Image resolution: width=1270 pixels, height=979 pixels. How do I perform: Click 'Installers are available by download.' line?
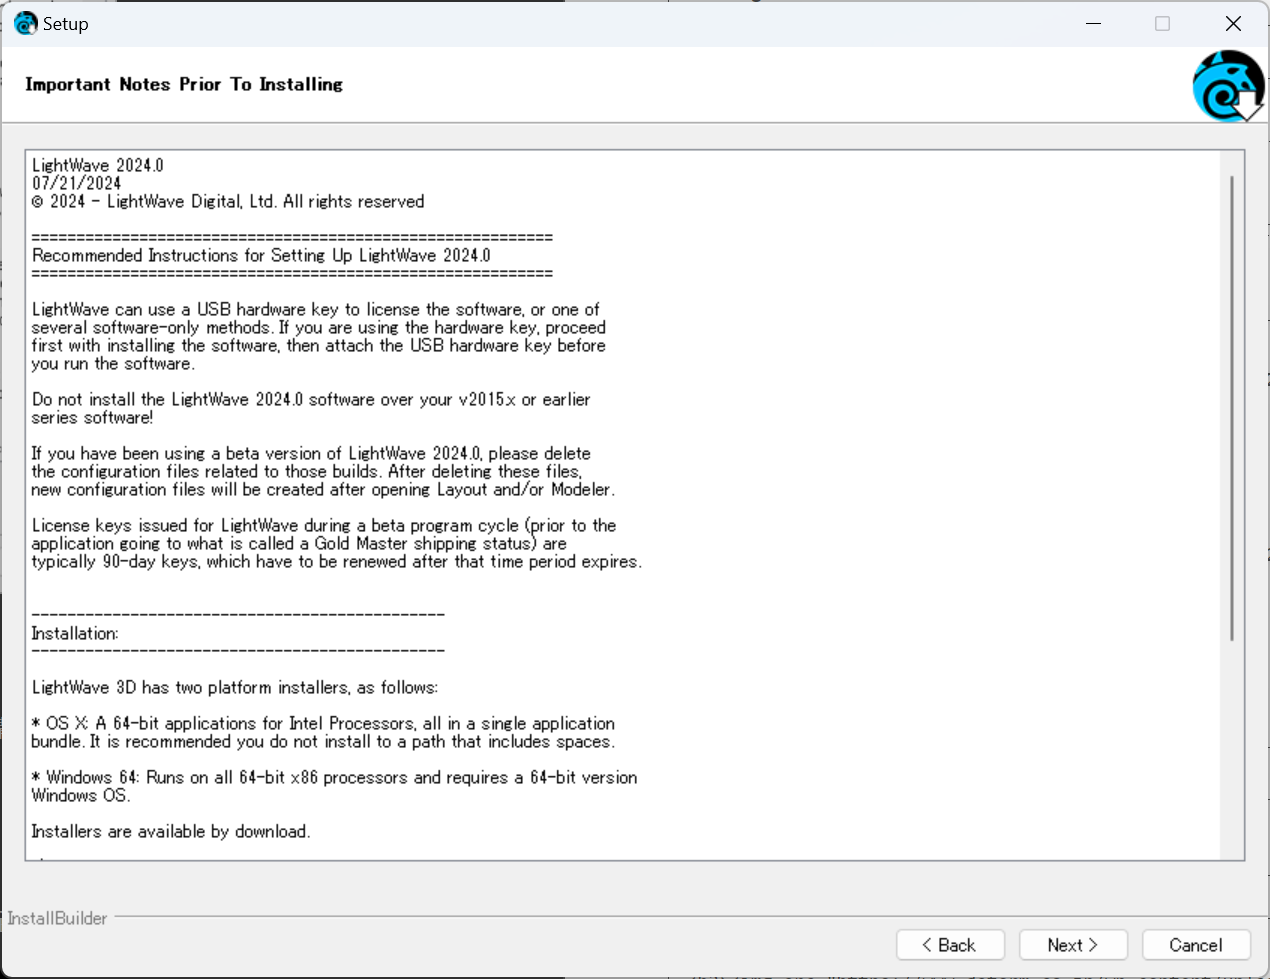[171, 831]
